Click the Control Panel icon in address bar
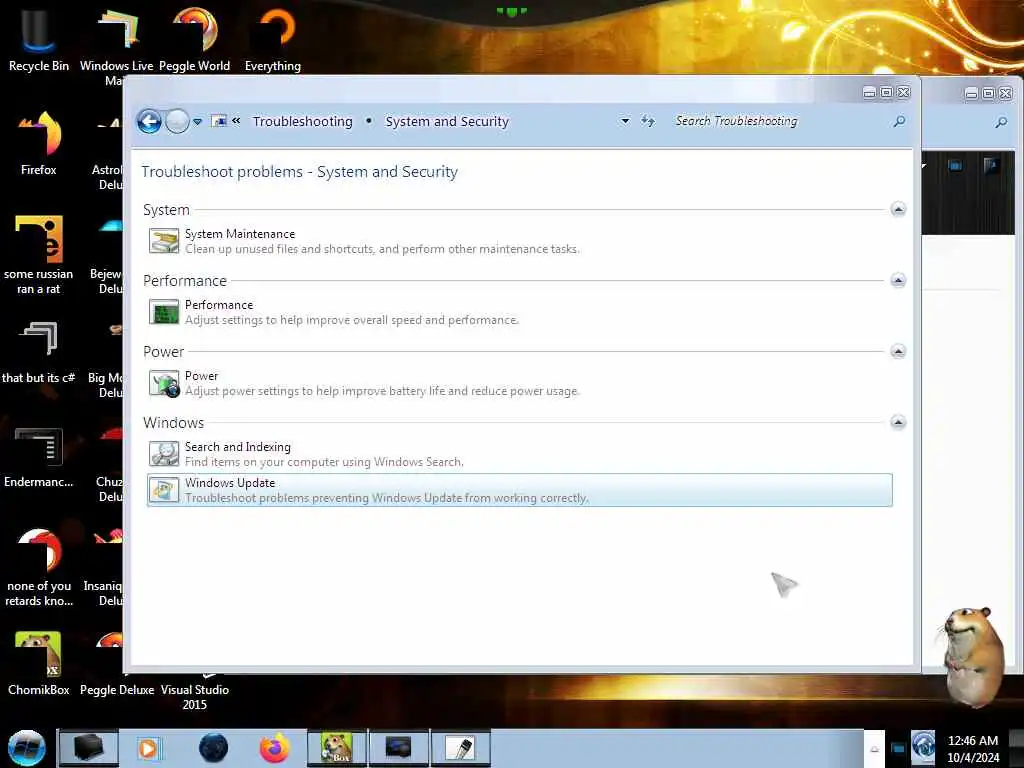The width and height of the screenshot is (1024, 768). click(219, 121)
